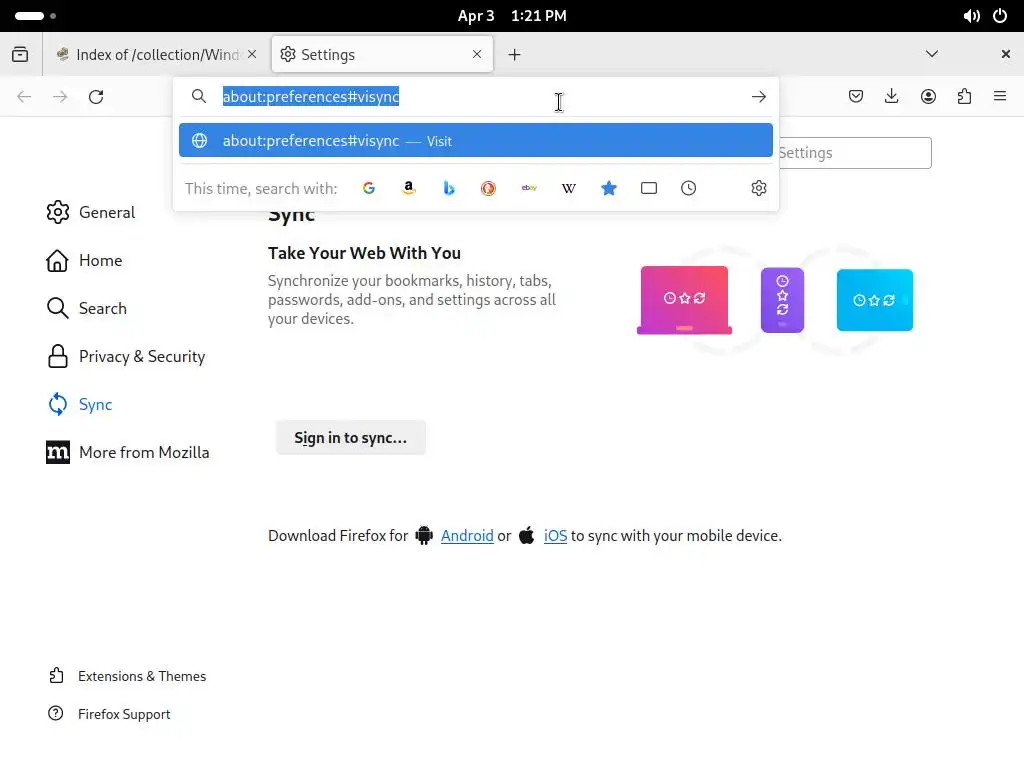Open the Extensions puzzle icon
1024x768 pixels.
[964, 97]
